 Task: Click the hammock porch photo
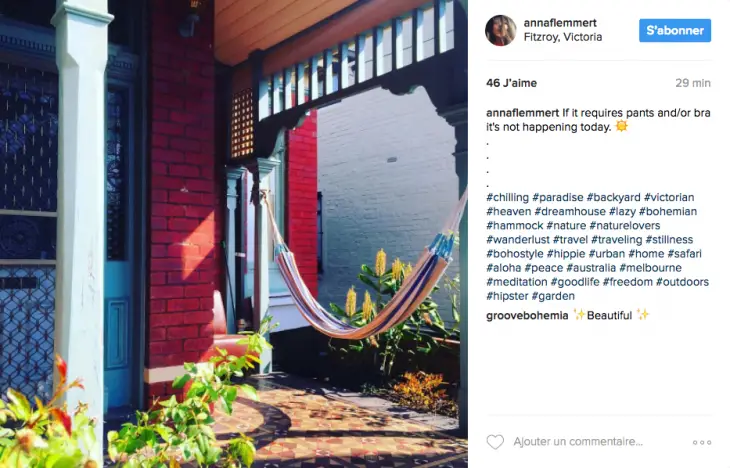tap(234, 234)
